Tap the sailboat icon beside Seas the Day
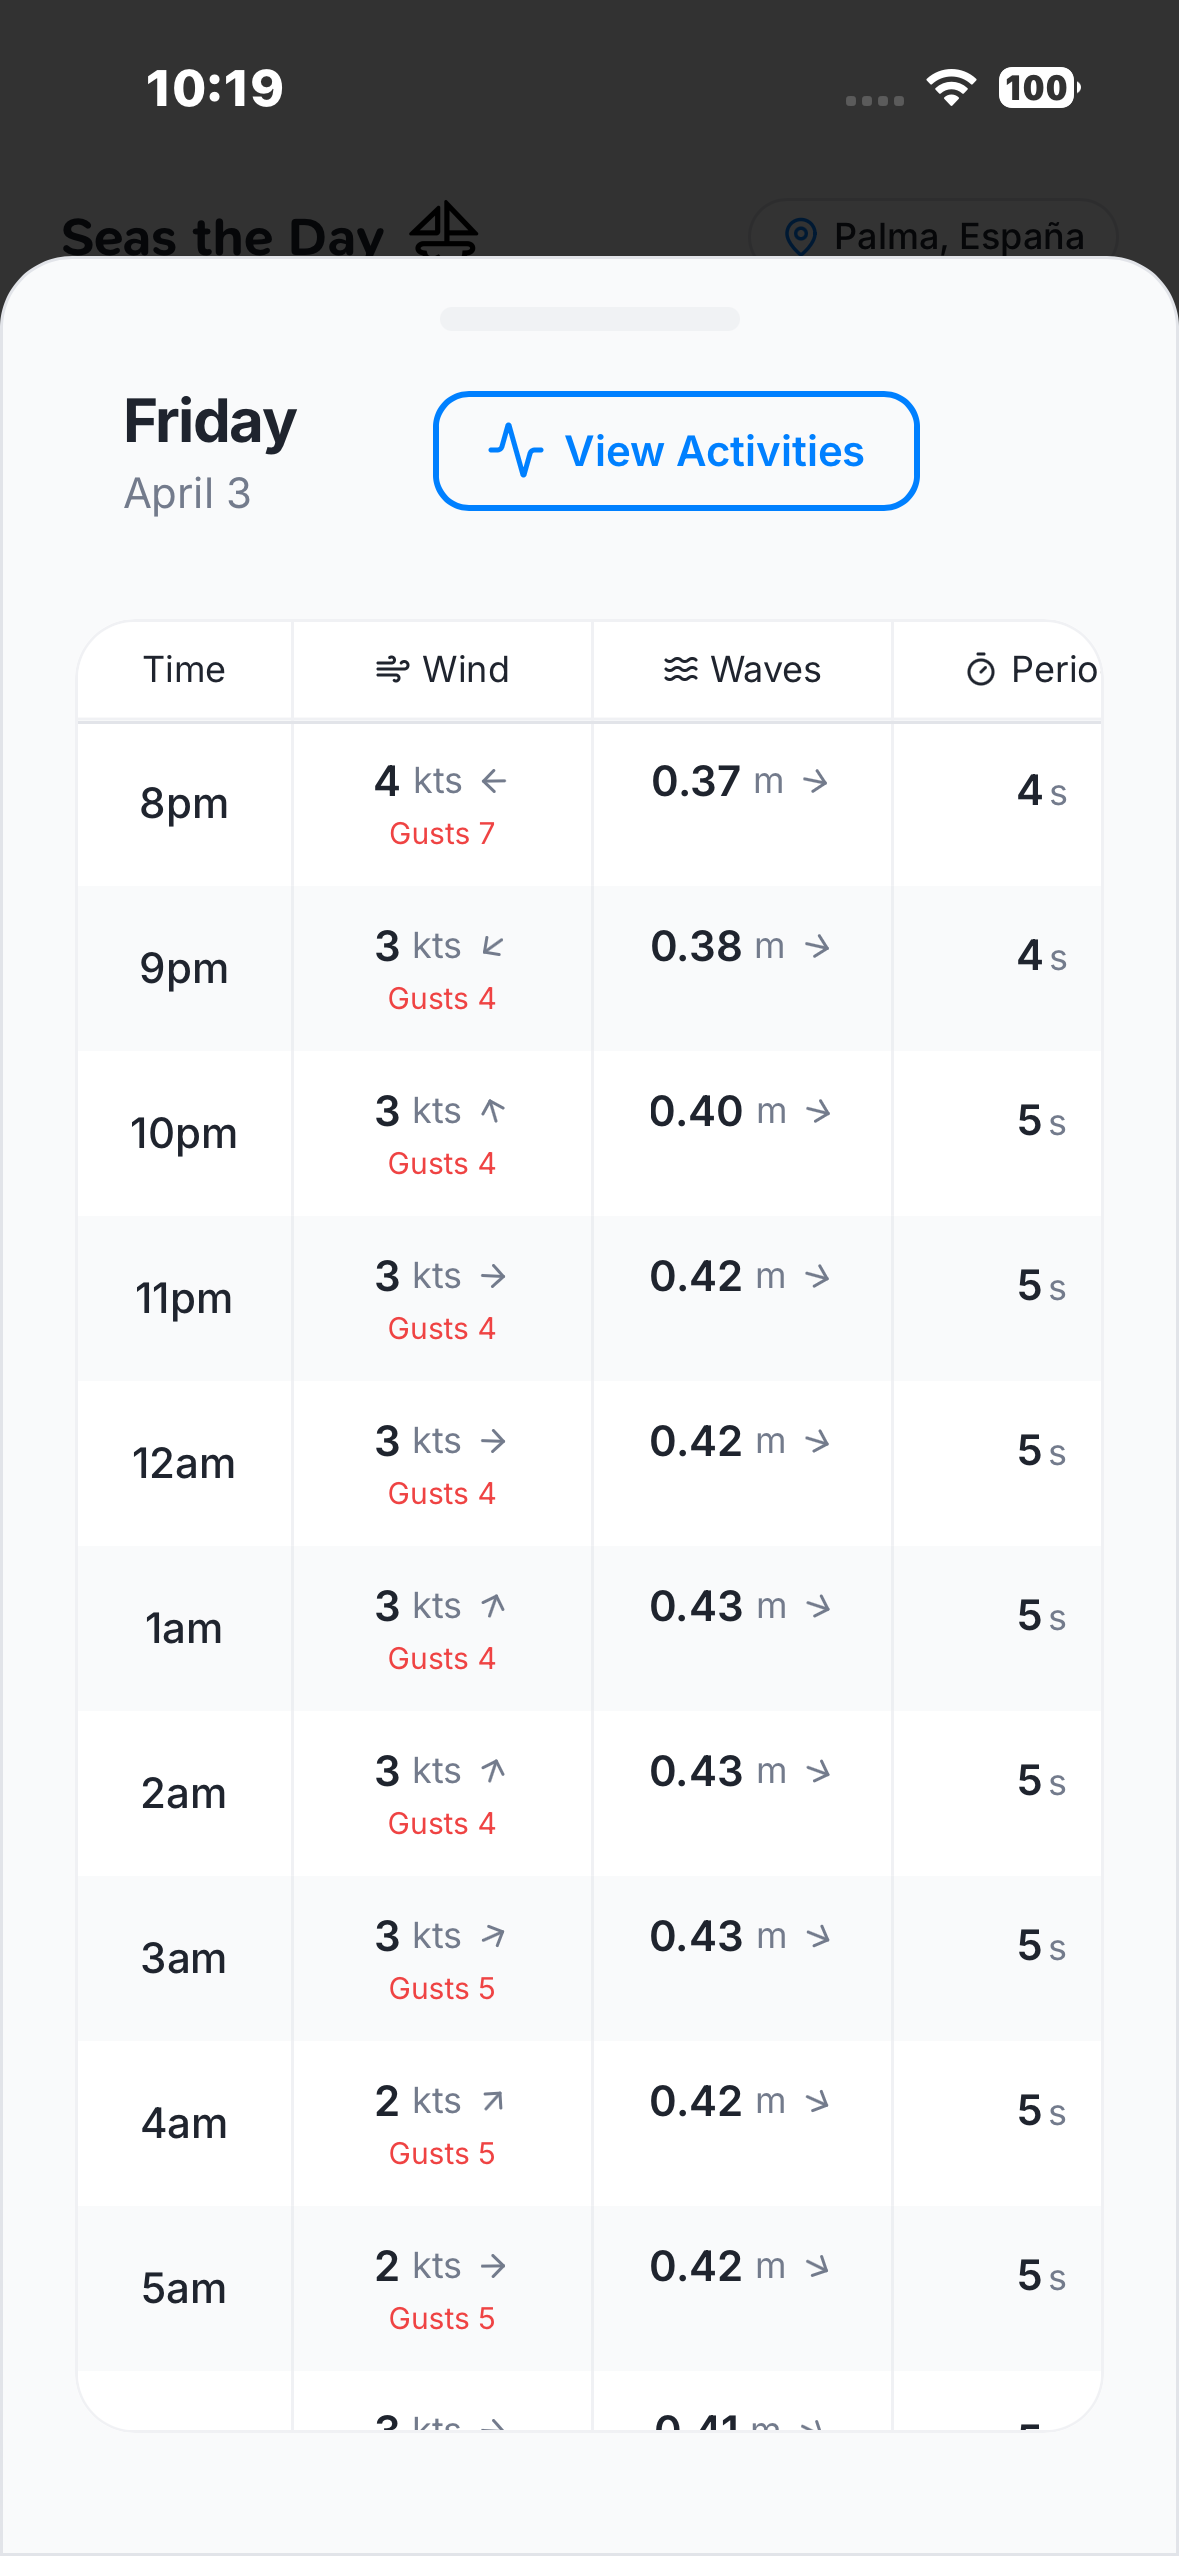1179x2556 pixels. [x=444, y=228]
